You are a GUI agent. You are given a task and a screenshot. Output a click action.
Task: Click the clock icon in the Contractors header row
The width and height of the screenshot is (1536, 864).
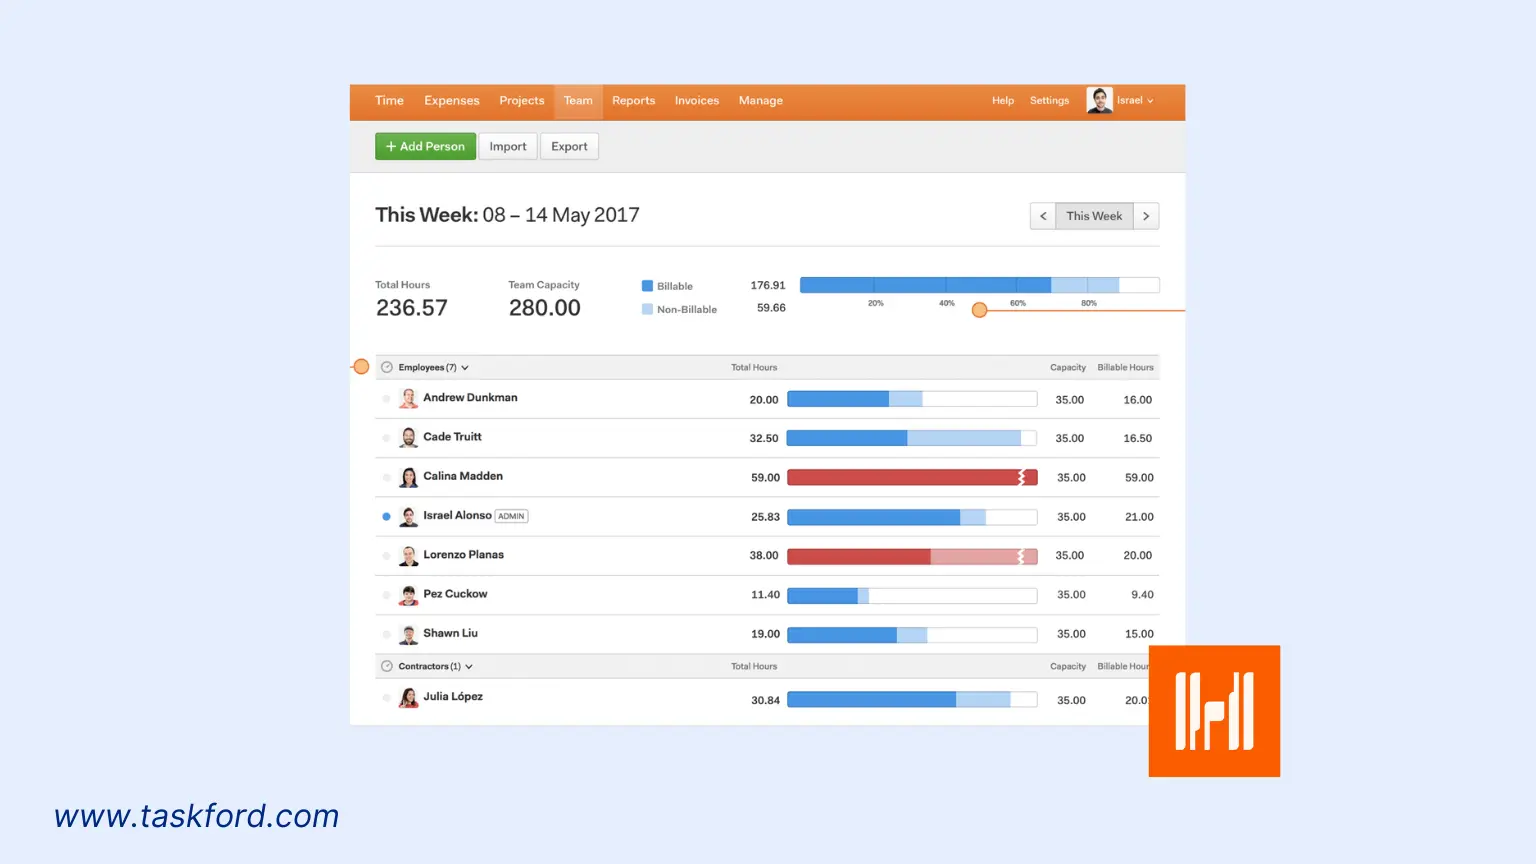tap(385, 666)
